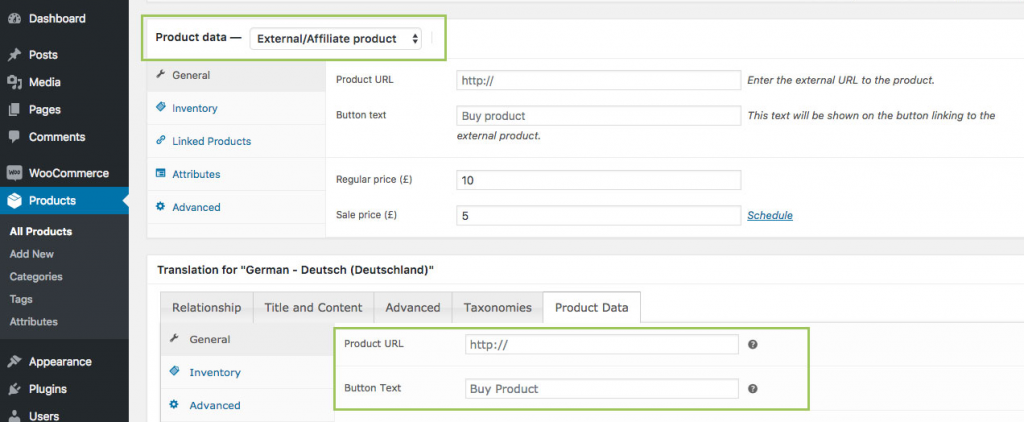Open the sale price Schedule link
1024x422 pixels.
point(770,215)
